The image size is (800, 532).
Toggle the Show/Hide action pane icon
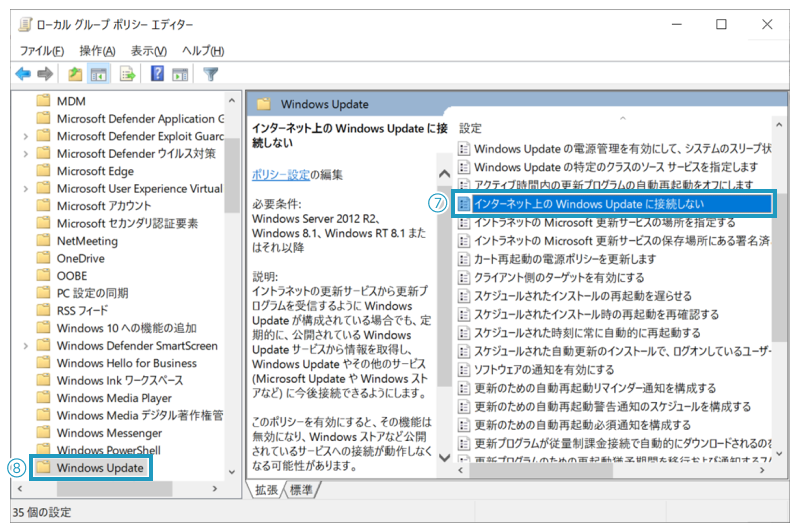click(x=180, y=74)
